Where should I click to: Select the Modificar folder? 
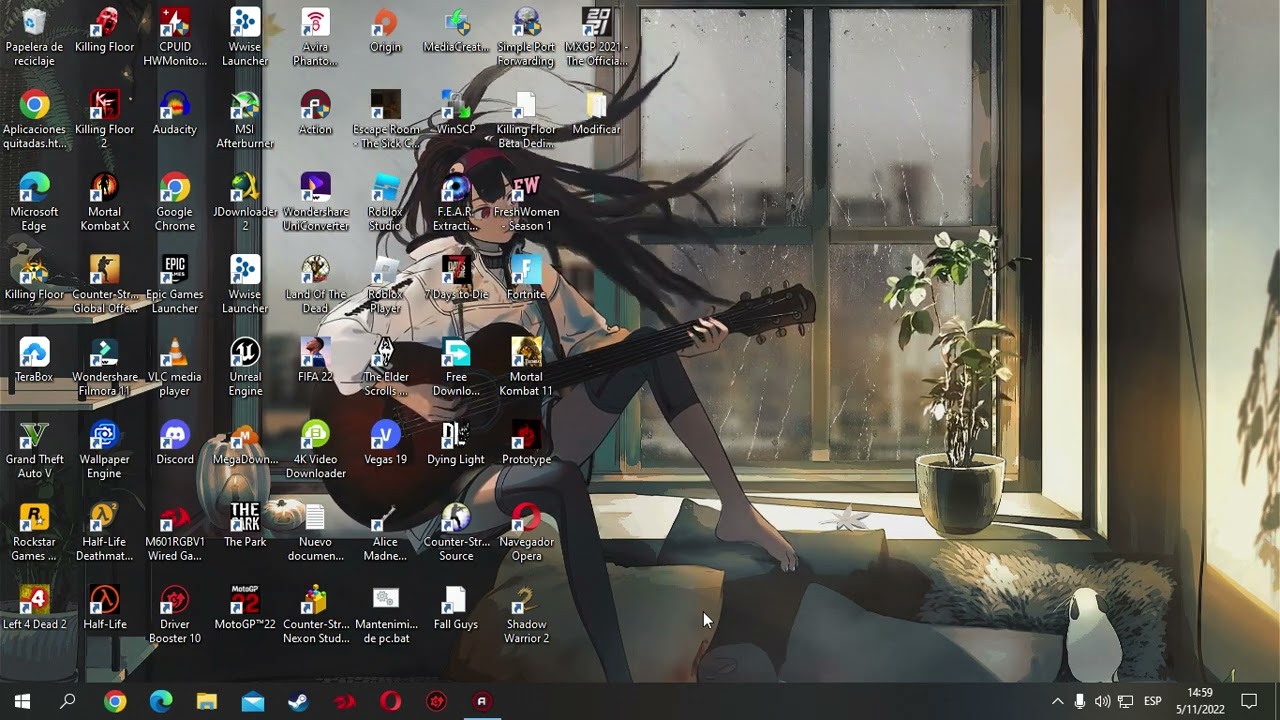596,112
